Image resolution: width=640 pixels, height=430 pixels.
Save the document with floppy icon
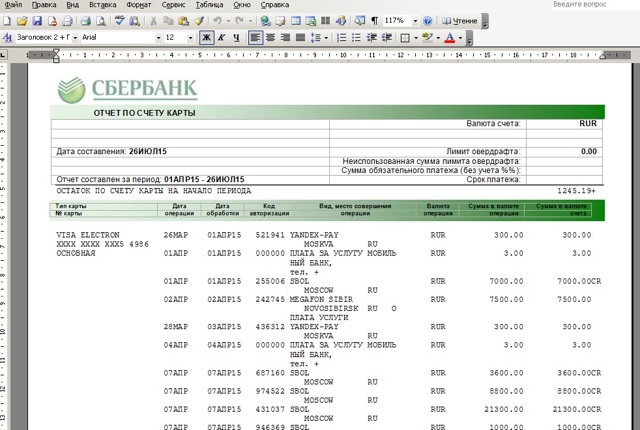tap(37, 21)
